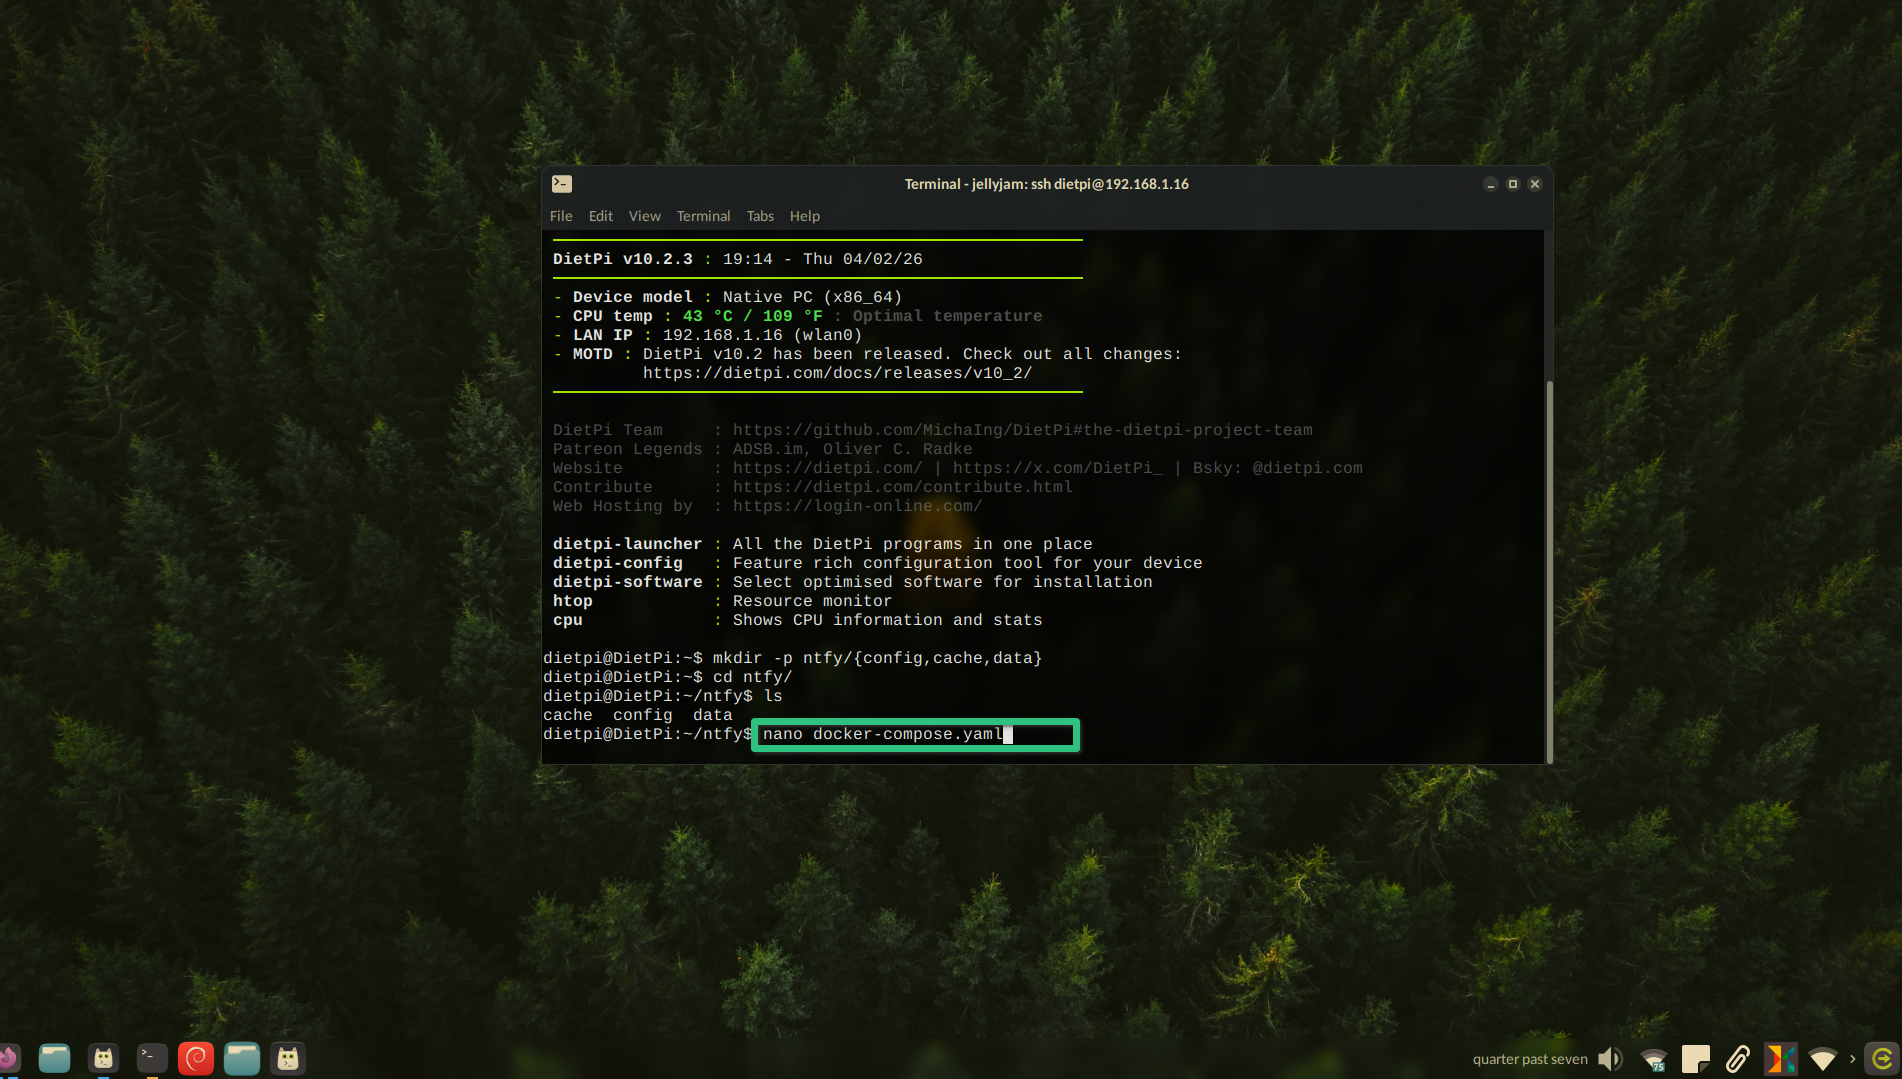Click the logout session icon

[x=1882, y=1059]
